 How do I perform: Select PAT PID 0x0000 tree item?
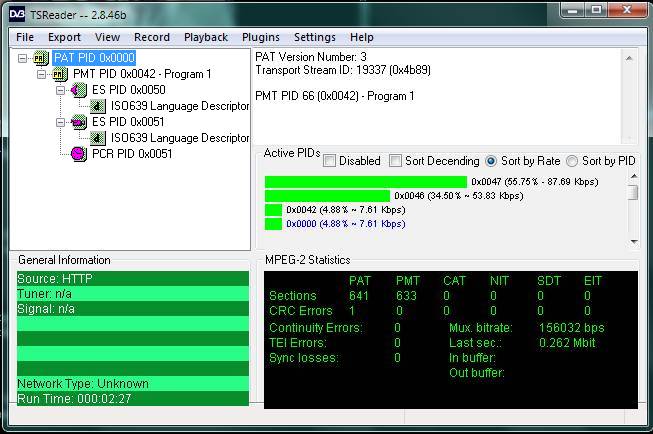(95, 58)
